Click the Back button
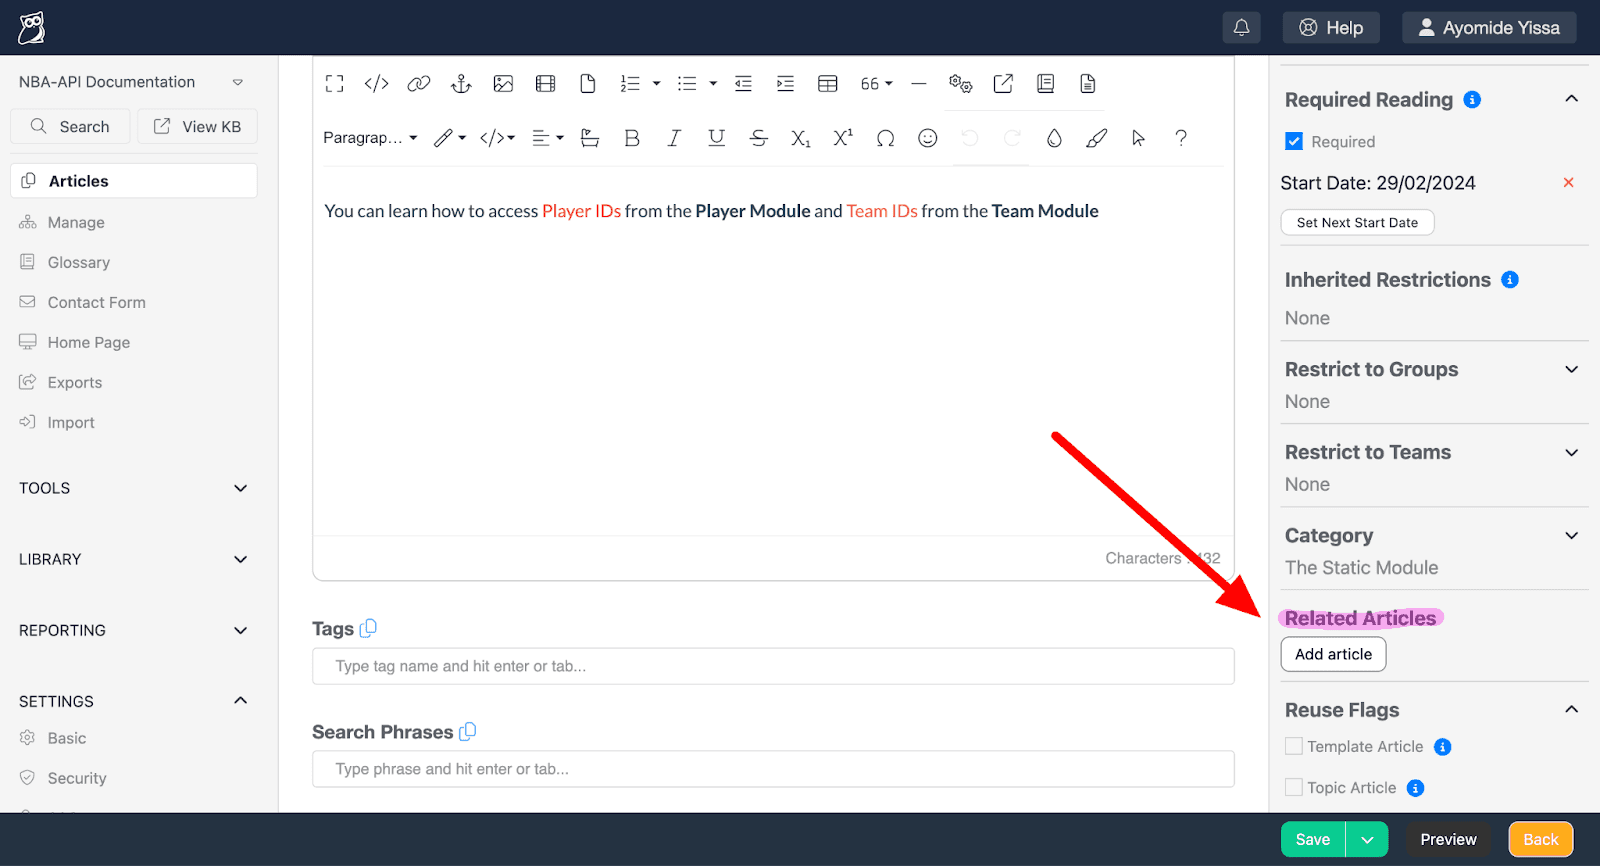 (x=1541, y=840)
